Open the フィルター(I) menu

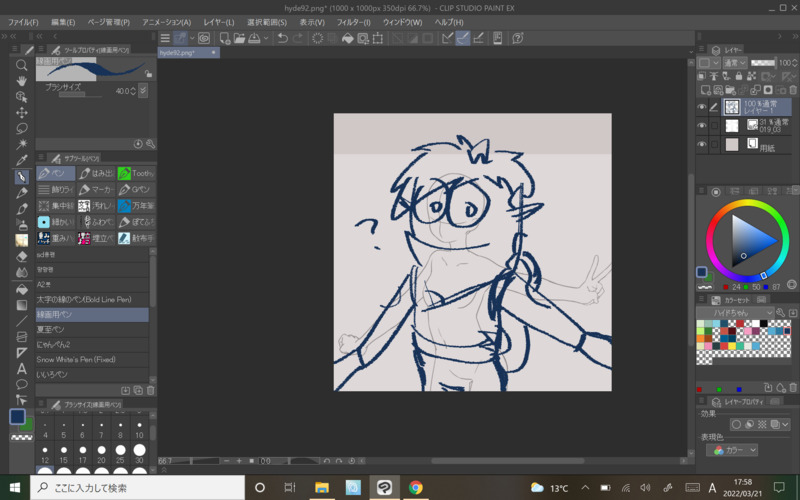tap(353, 22)
